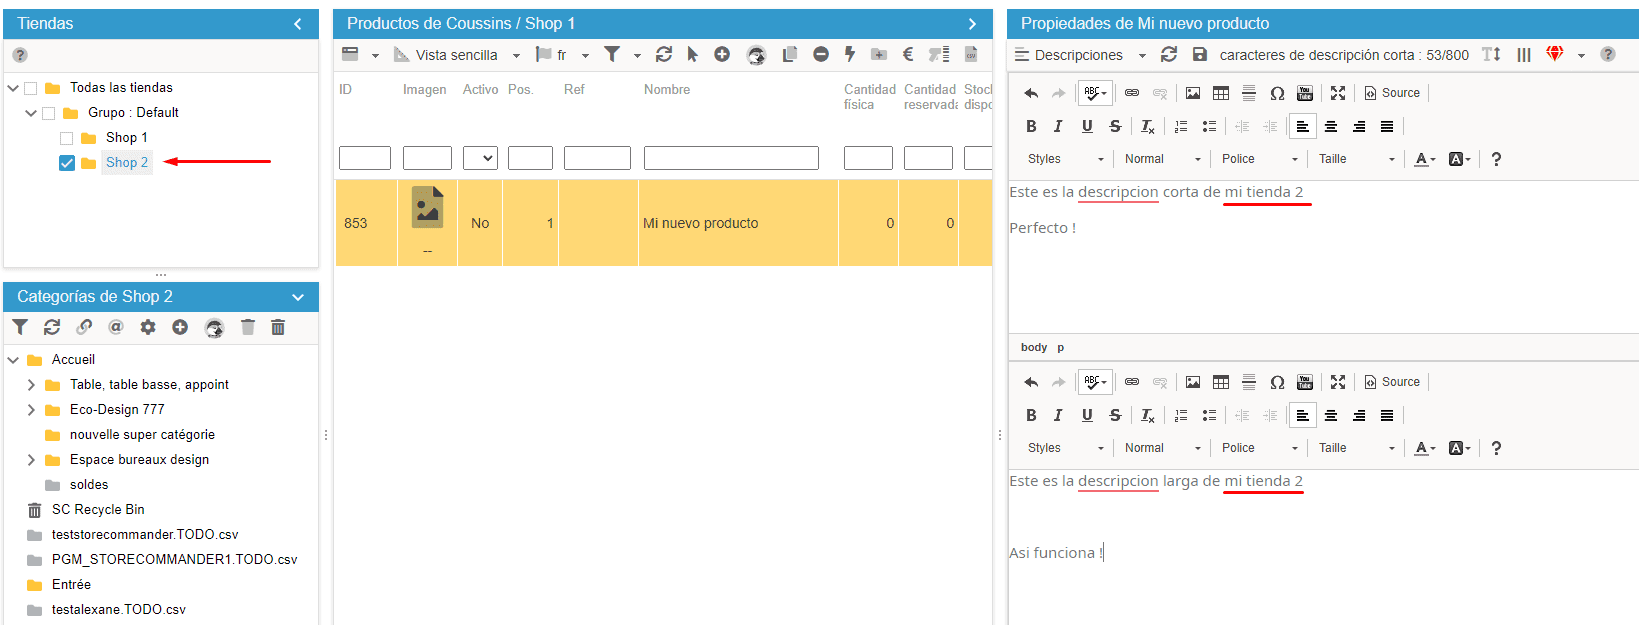Click Source button in short description editor
This screenshot has width=1639, height=625.
tap(1392, 93)
